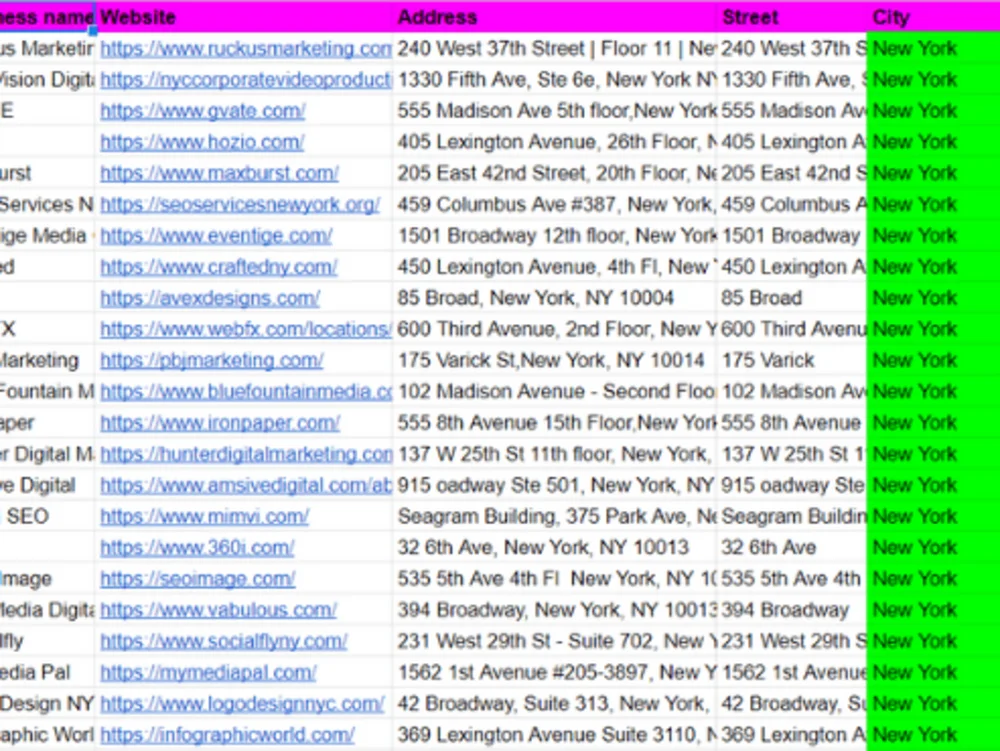Open the www.logodesignnyc.com link
Viewport: 1000px width, 751px height.
point(242,704)
